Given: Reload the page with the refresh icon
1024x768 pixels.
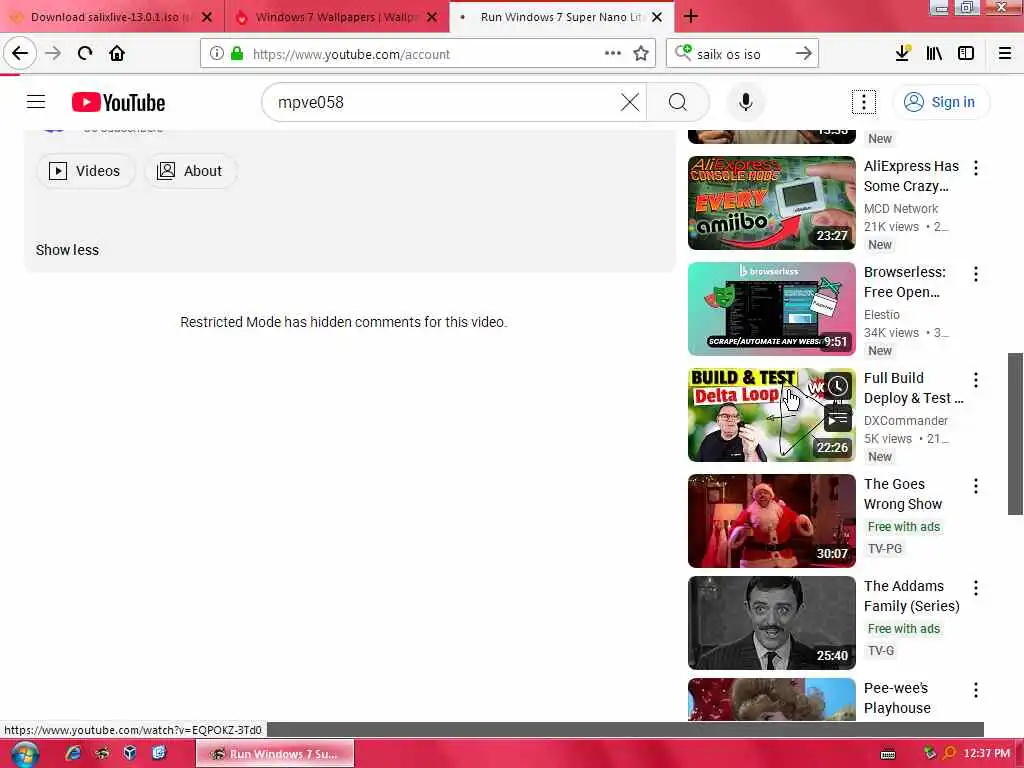Looking at the screenshot, I should (85, 53).
